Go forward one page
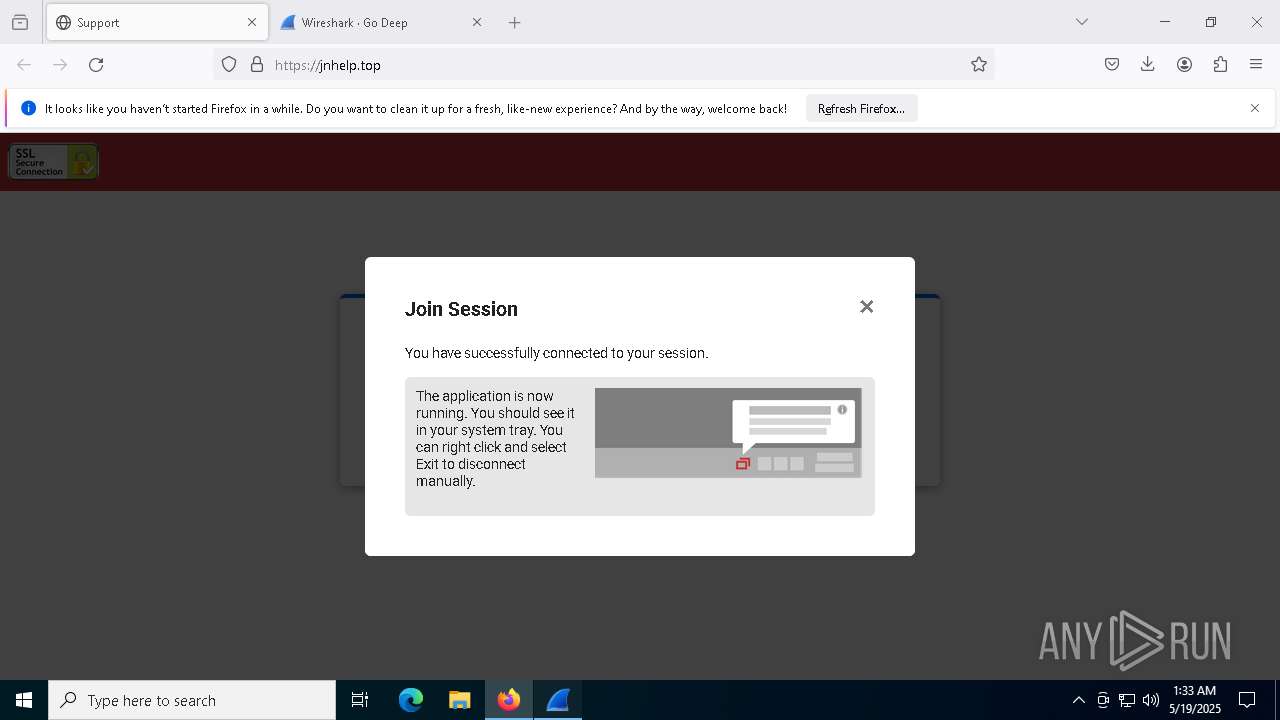Image resolution: width=1280 pixels, height=720 pixels. [x=60, y=65]
